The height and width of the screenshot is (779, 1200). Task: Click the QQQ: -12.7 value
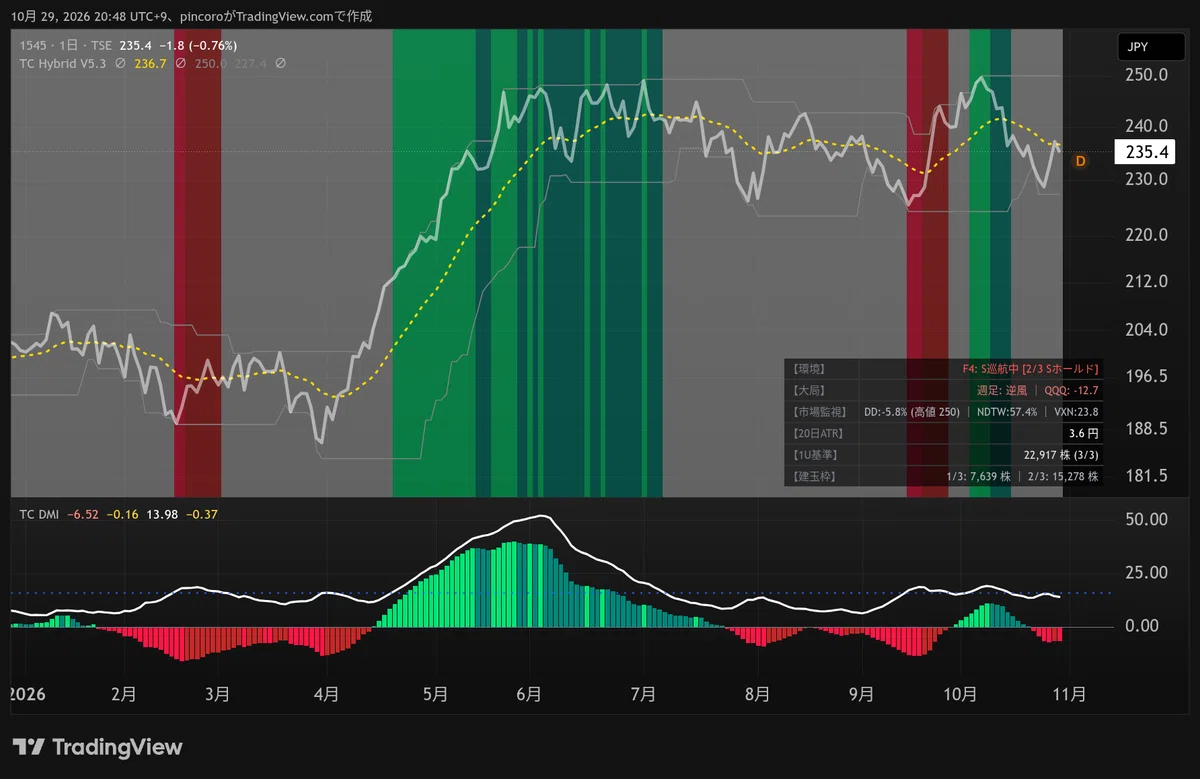point(1071,390)
